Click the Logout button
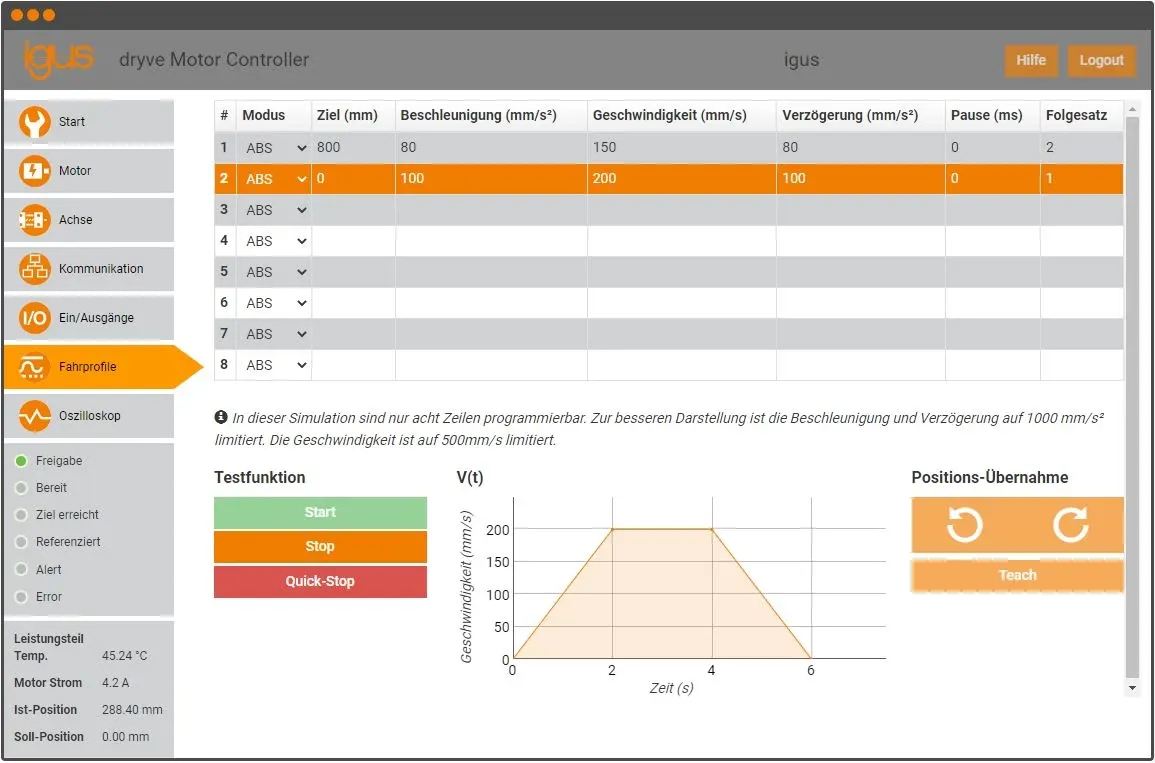The height and width of the screenshot is (763, 1155). coord(1102,60)
